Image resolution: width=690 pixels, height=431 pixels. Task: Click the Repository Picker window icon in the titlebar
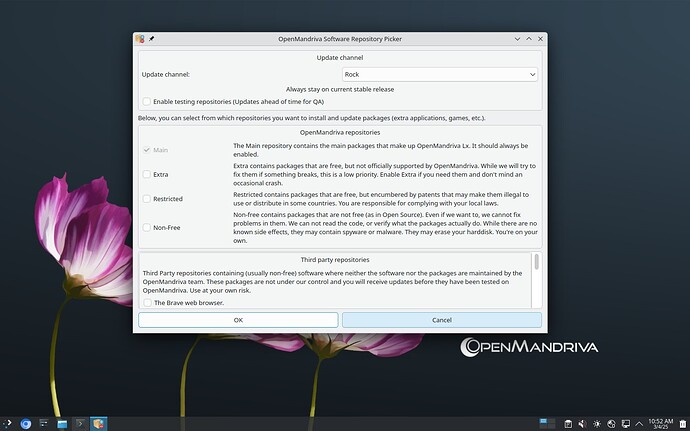(140, 39)
